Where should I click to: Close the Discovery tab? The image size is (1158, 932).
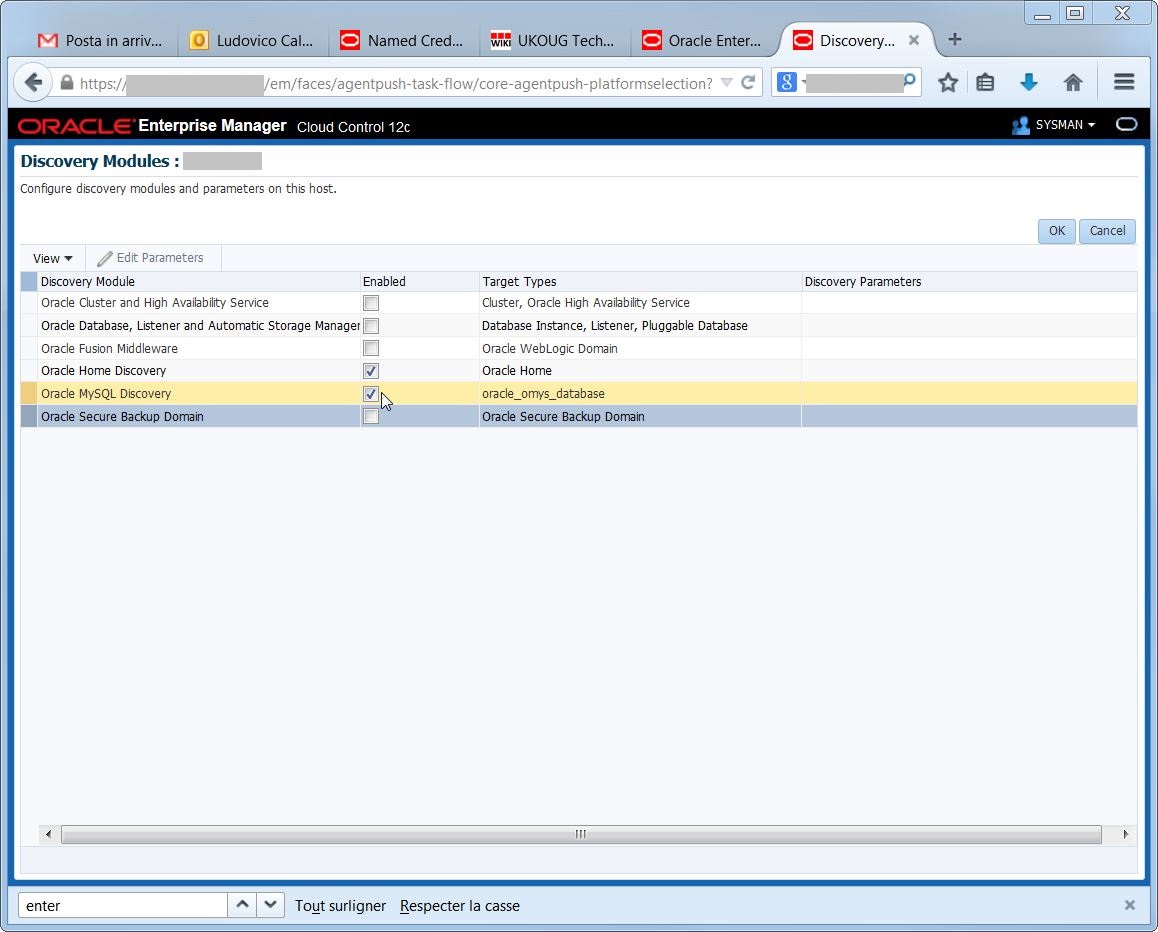[x=914, y=40]
